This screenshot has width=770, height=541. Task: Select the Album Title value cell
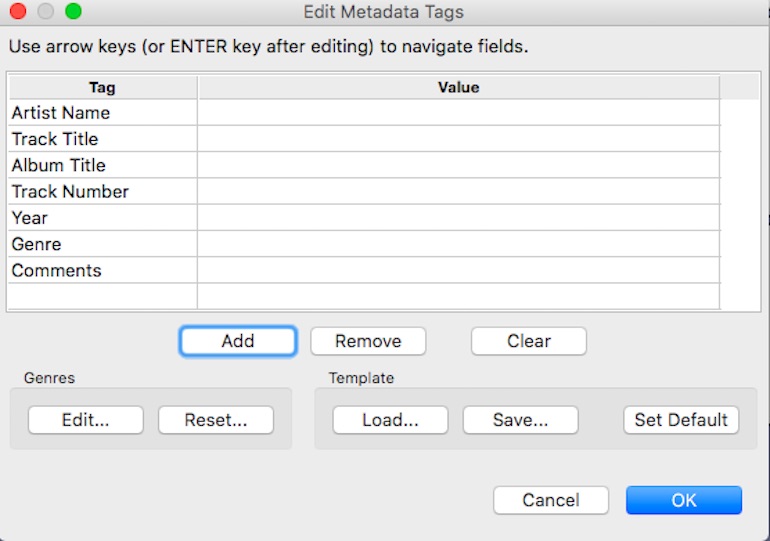tap(459, 165)
